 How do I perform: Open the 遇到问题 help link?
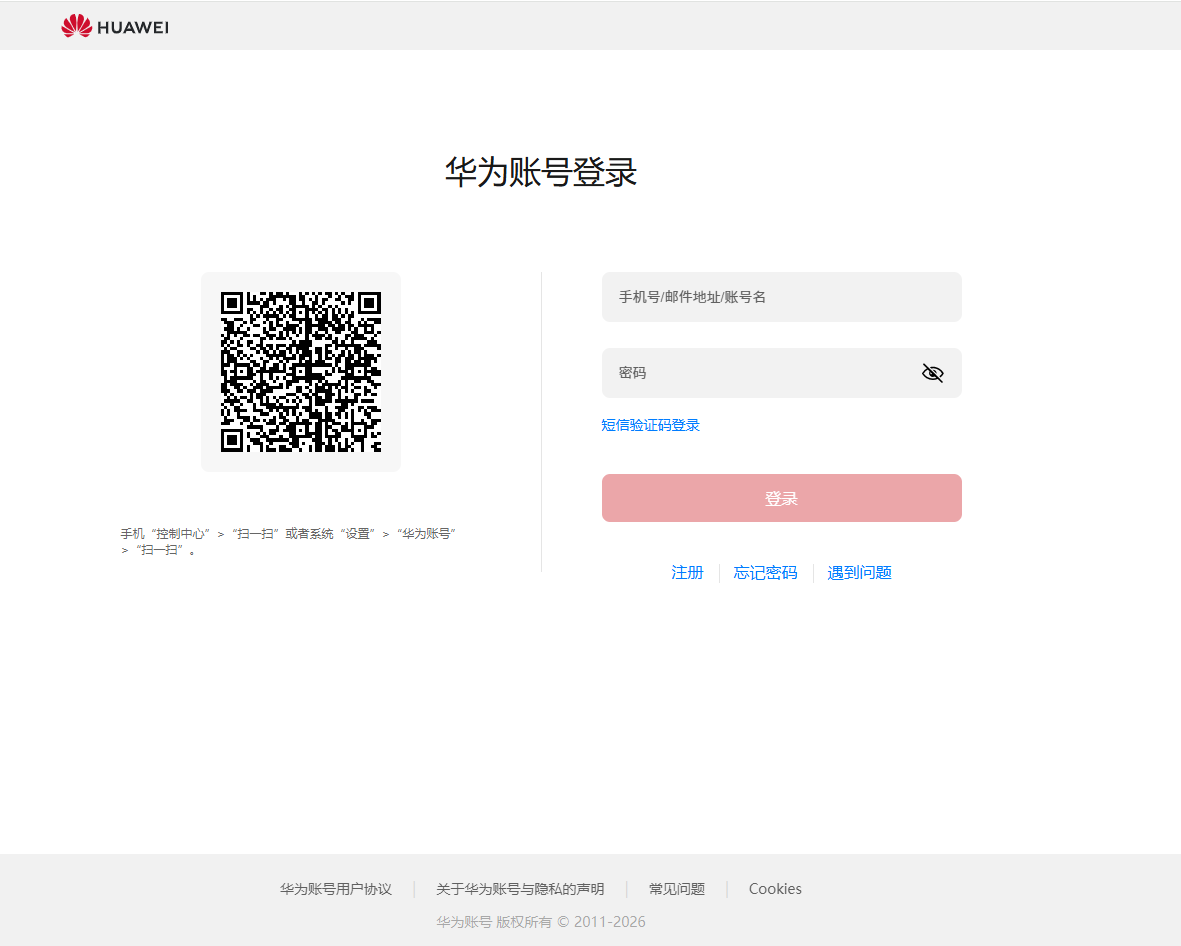pyautogui.click(x=859, y=572)
